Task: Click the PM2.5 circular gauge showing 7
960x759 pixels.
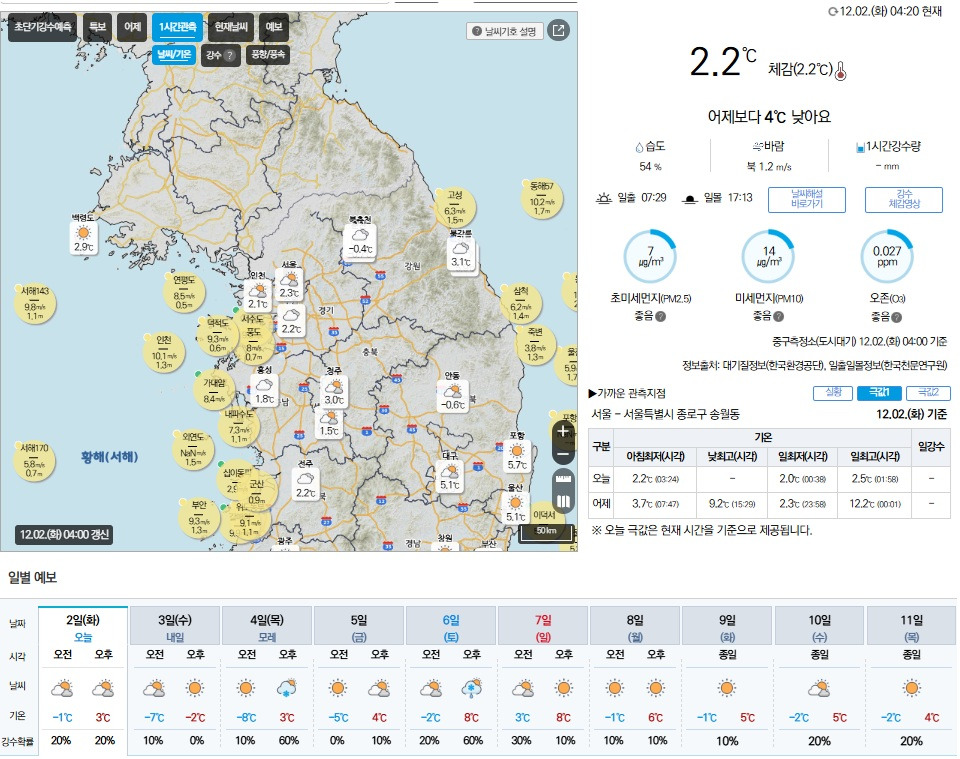Action: point(650,256)
